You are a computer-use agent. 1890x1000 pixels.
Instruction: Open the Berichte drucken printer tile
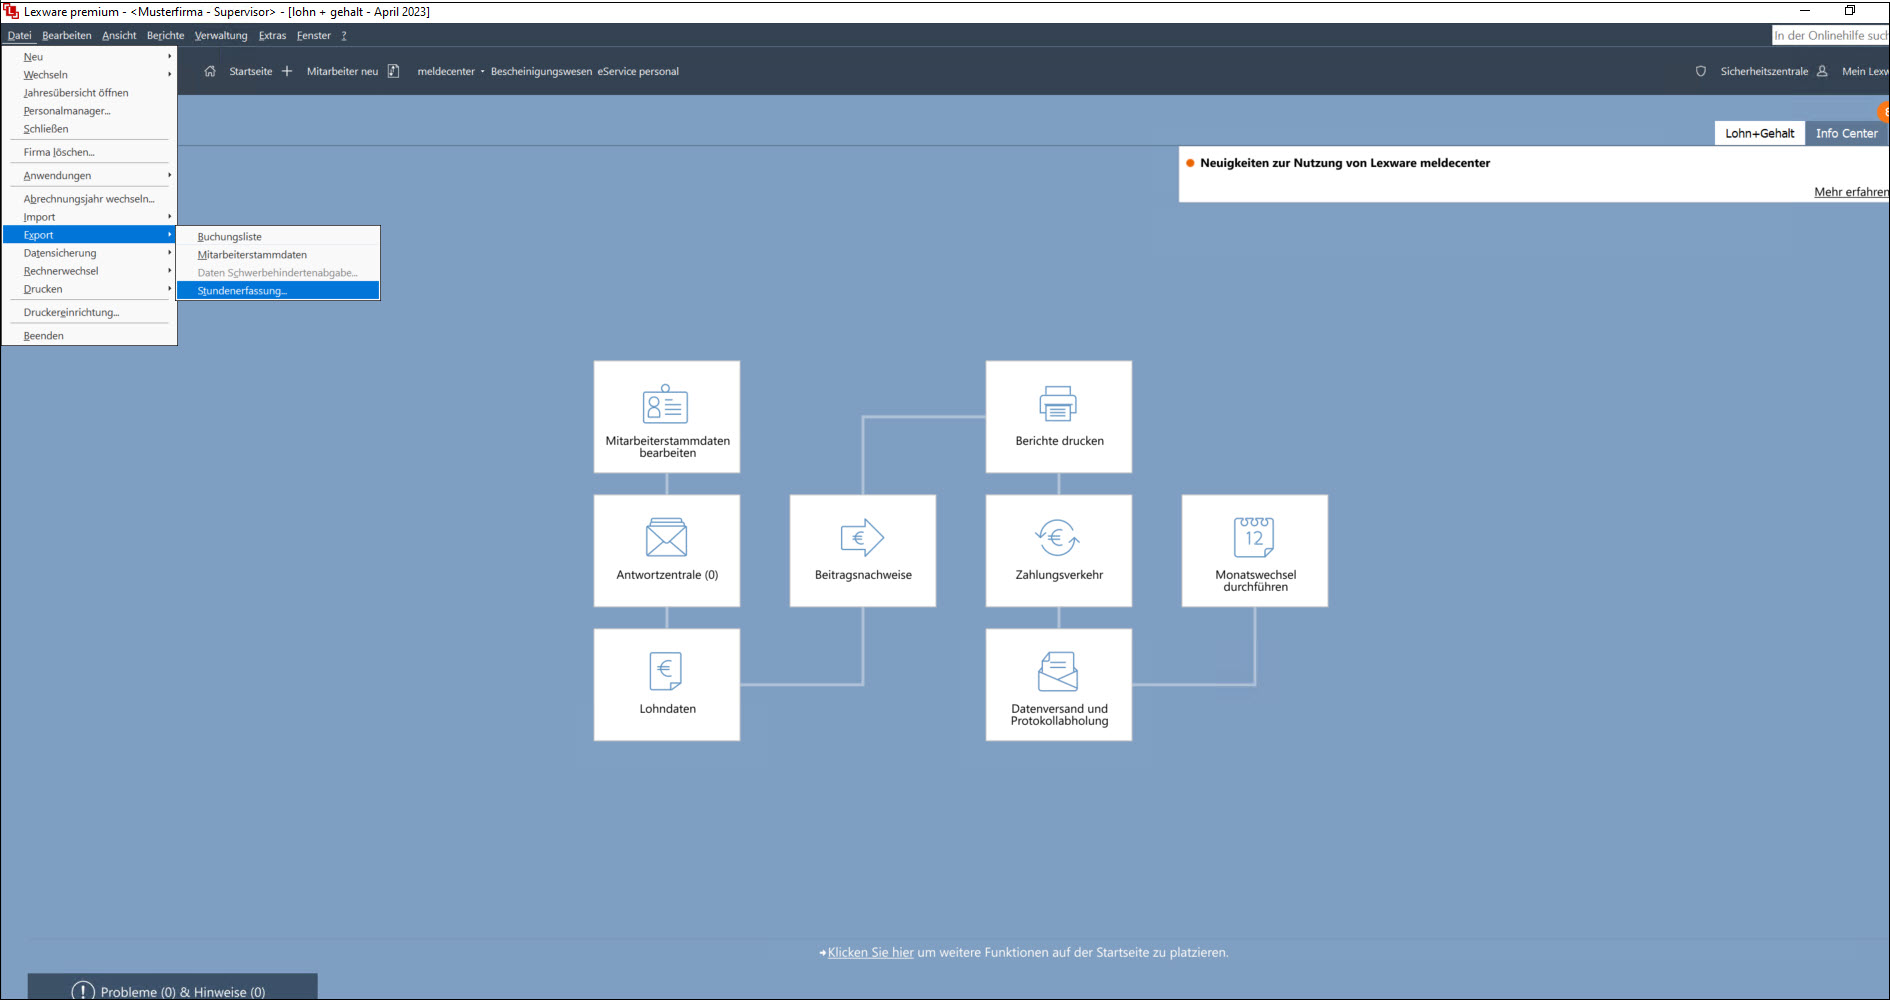coord(1059,417)
